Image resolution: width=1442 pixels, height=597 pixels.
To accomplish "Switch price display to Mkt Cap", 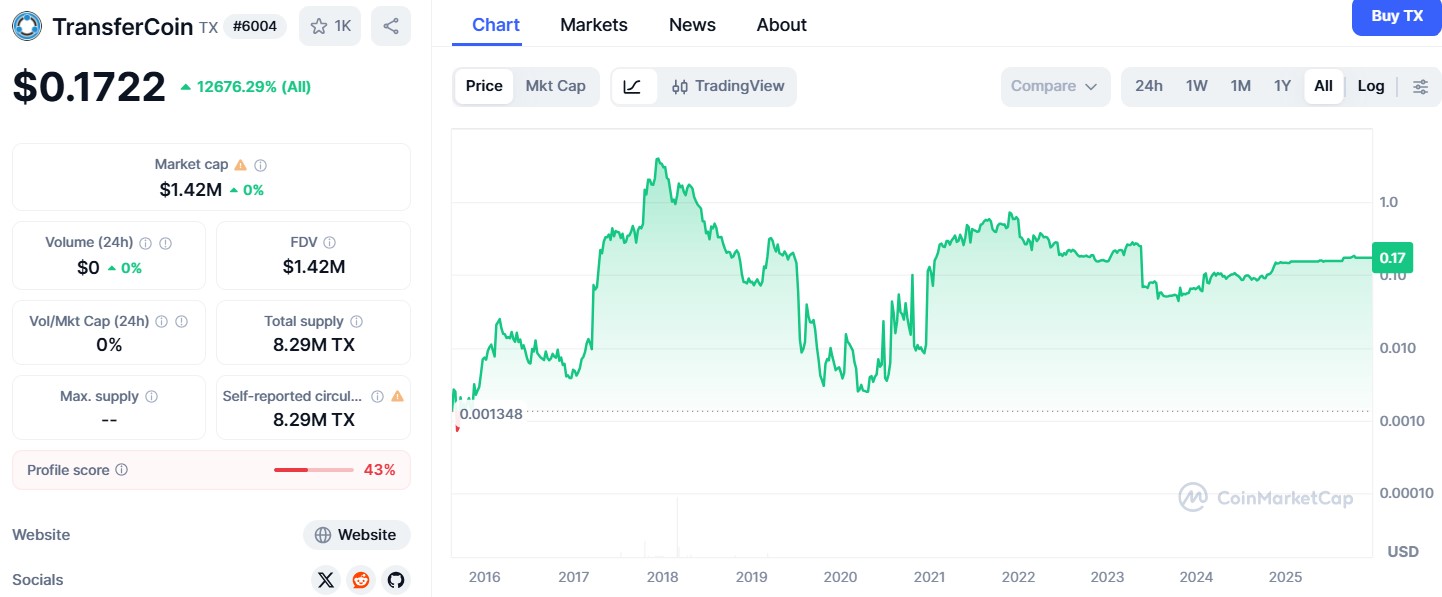I will coord(556,86).
